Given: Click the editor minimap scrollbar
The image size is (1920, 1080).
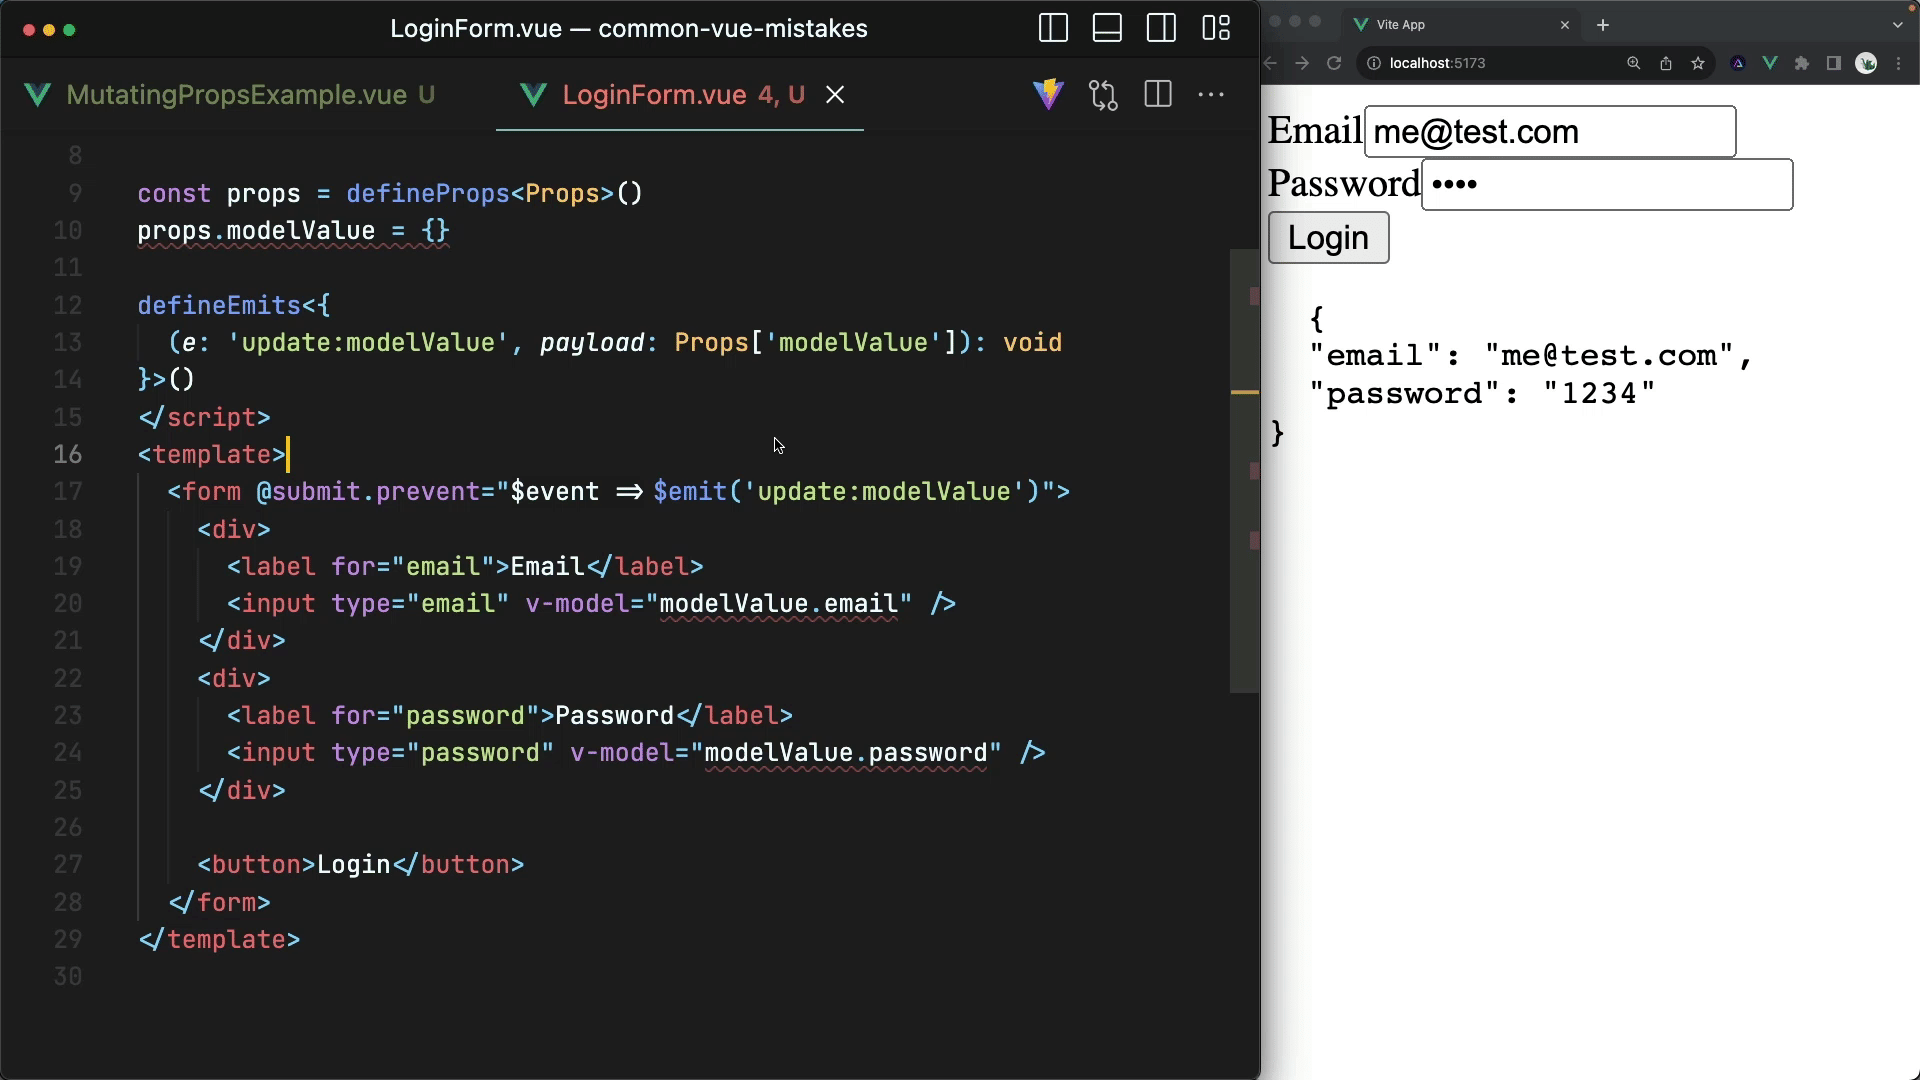Looking at the screenshot, I should click(x=1244, y=470).
